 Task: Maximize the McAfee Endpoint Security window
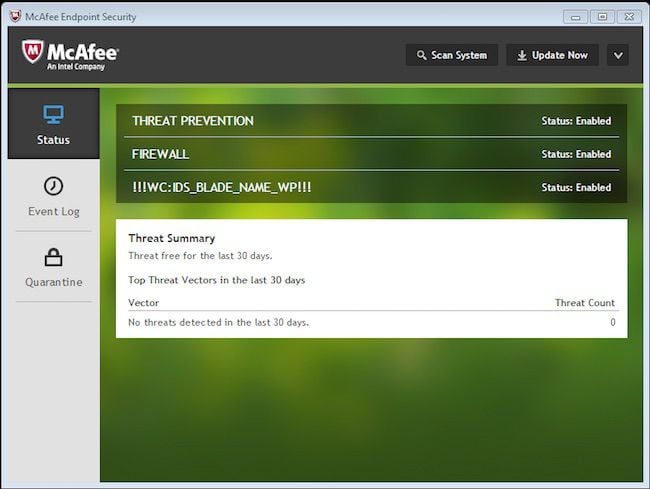pyautogui.click(x=602, y=17)
